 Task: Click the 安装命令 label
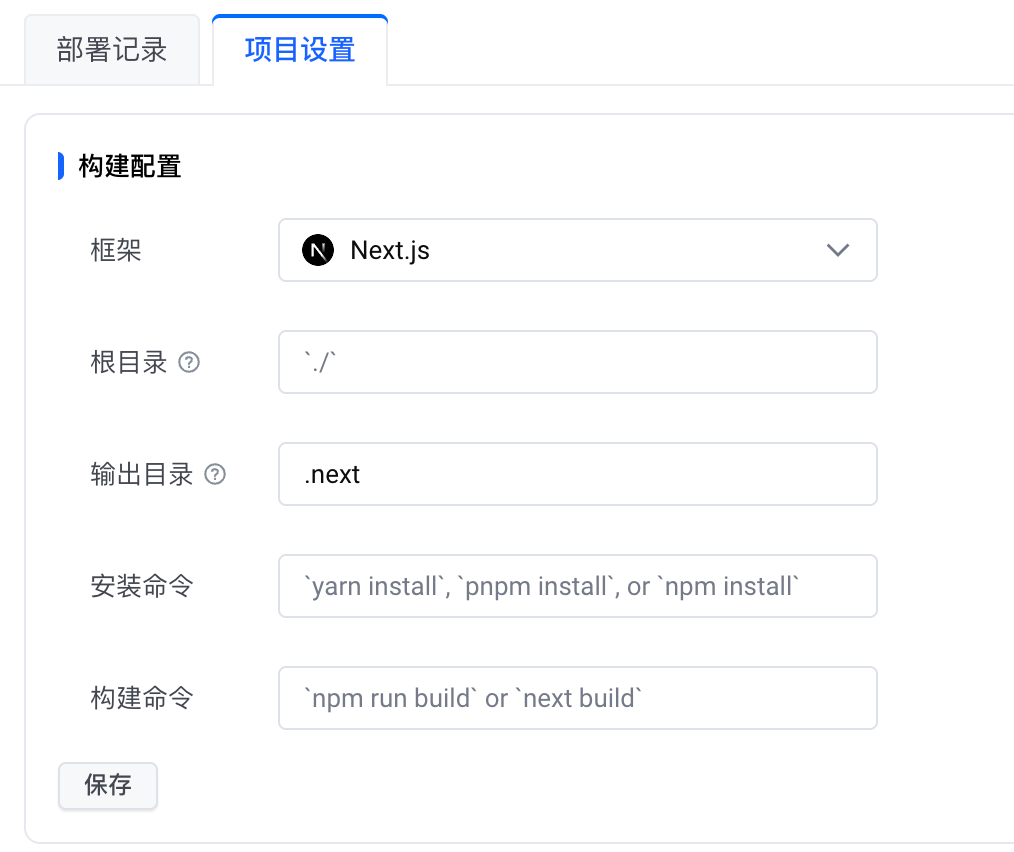(142, 586)
